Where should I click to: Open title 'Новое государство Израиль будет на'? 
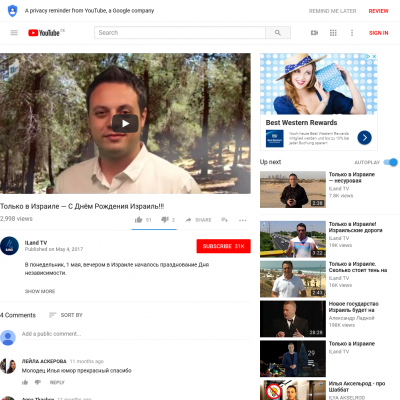[353, 307]
